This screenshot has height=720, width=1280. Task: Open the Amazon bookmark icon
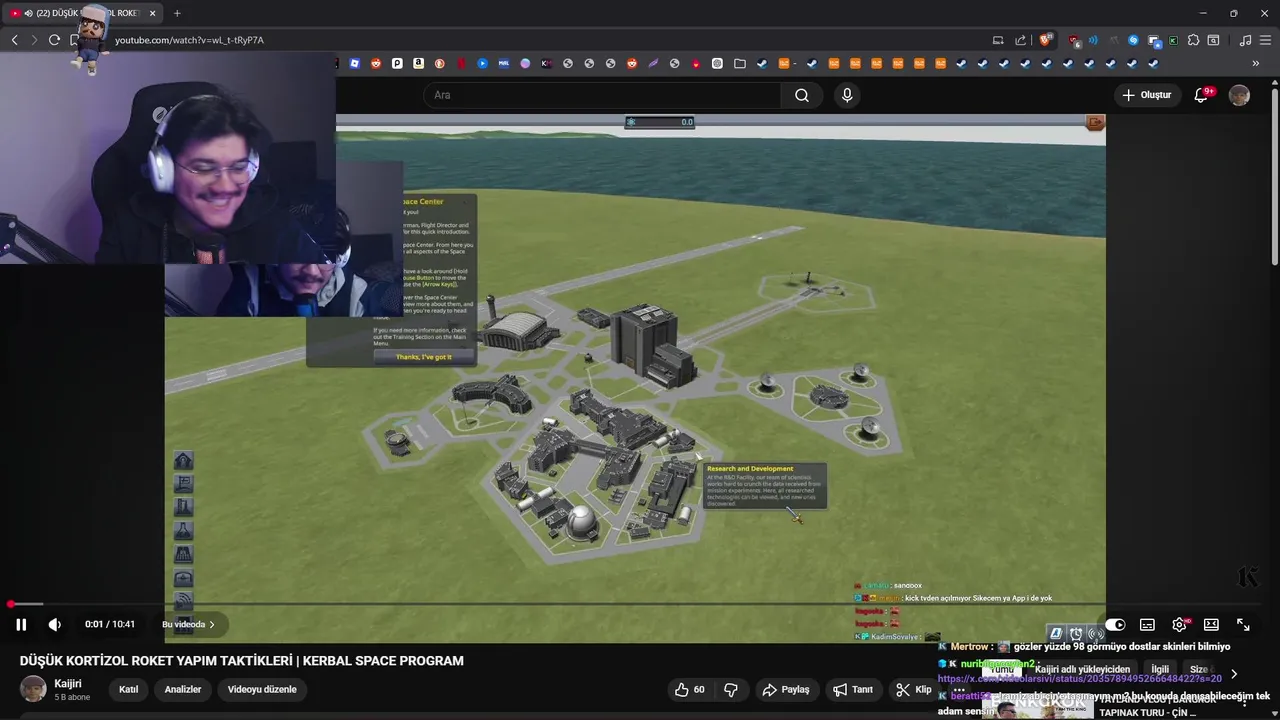coord(418,63)
